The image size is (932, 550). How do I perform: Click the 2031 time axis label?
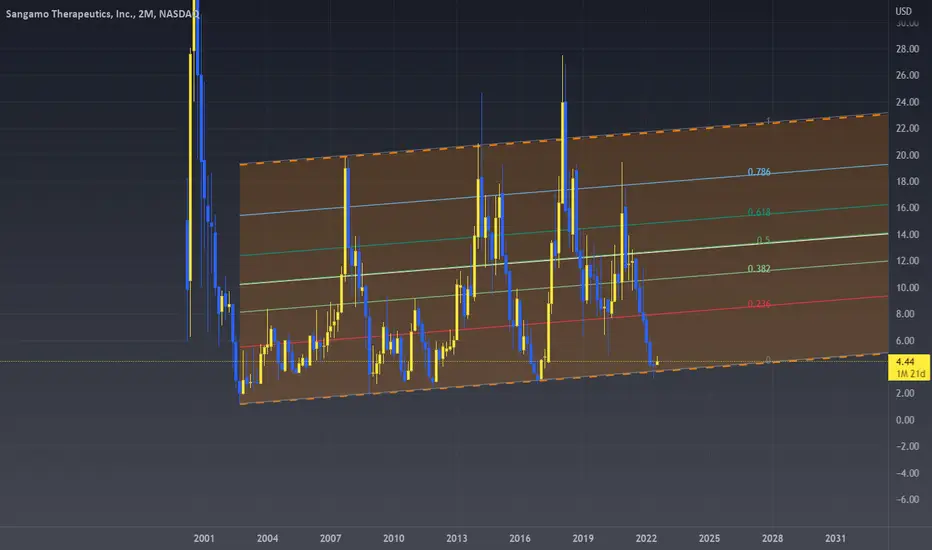pos(835,538)
